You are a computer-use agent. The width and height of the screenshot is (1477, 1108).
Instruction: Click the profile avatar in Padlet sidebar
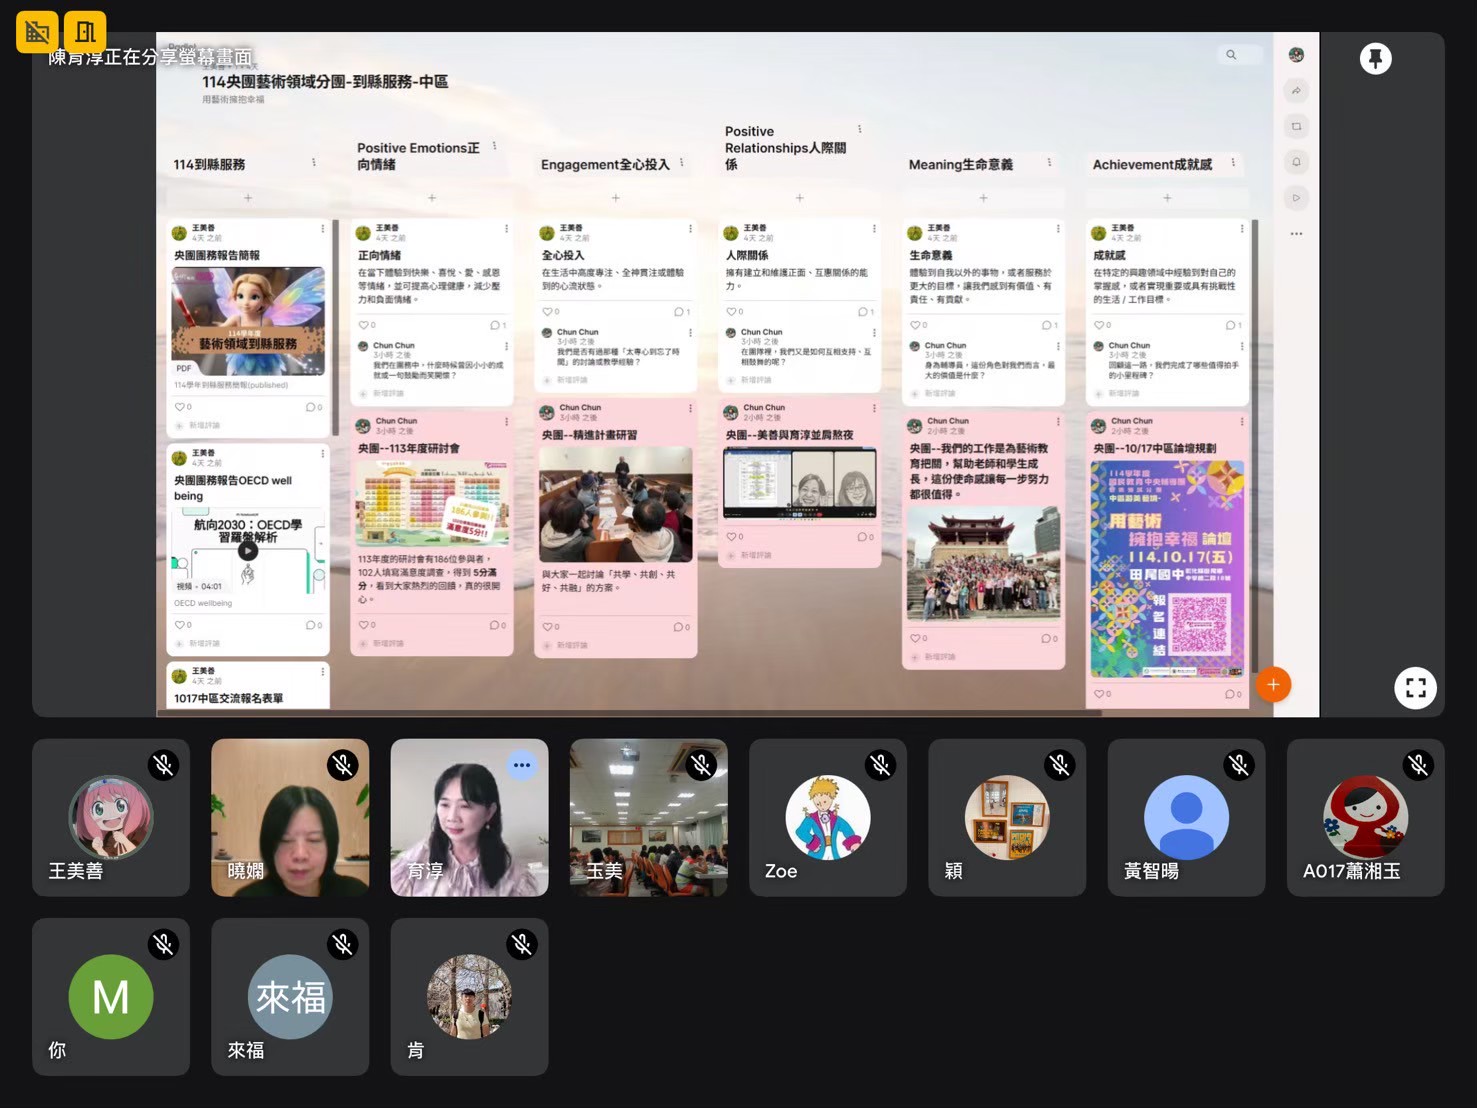[1296, 55]
